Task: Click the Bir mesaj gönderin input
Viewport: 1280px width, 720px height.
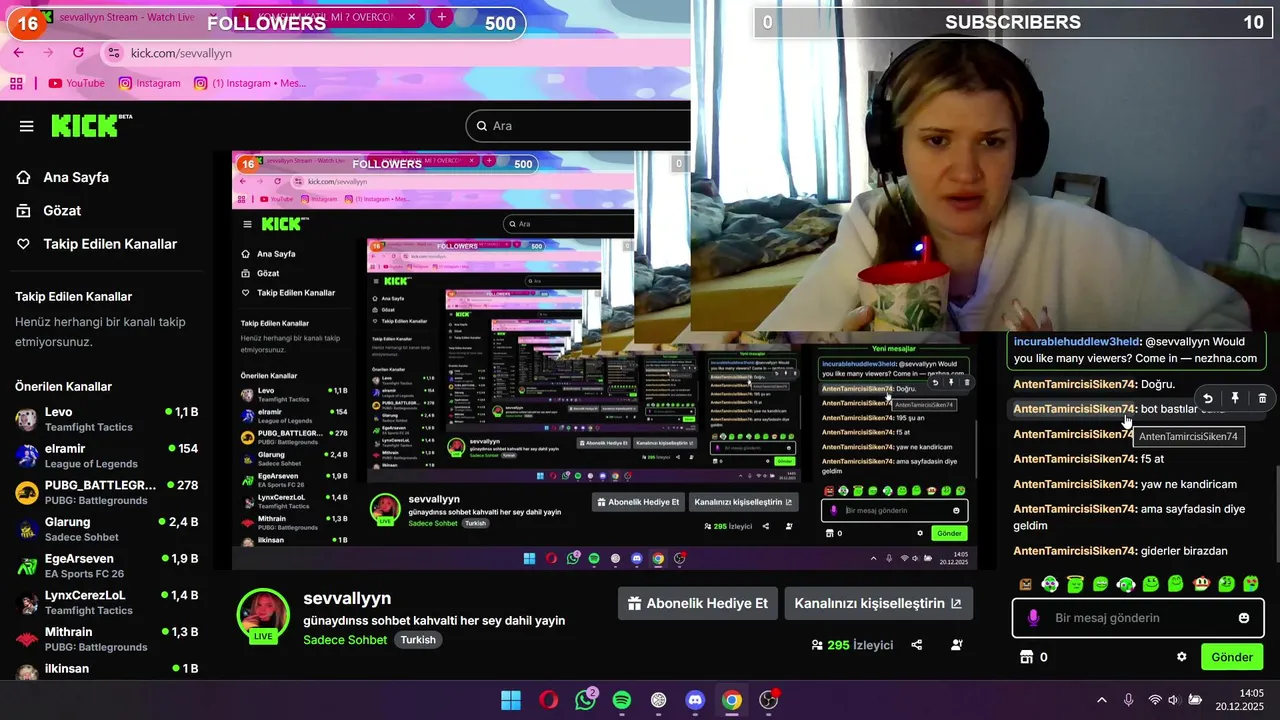Action: pyautogui.click(x=1140, y=618)
